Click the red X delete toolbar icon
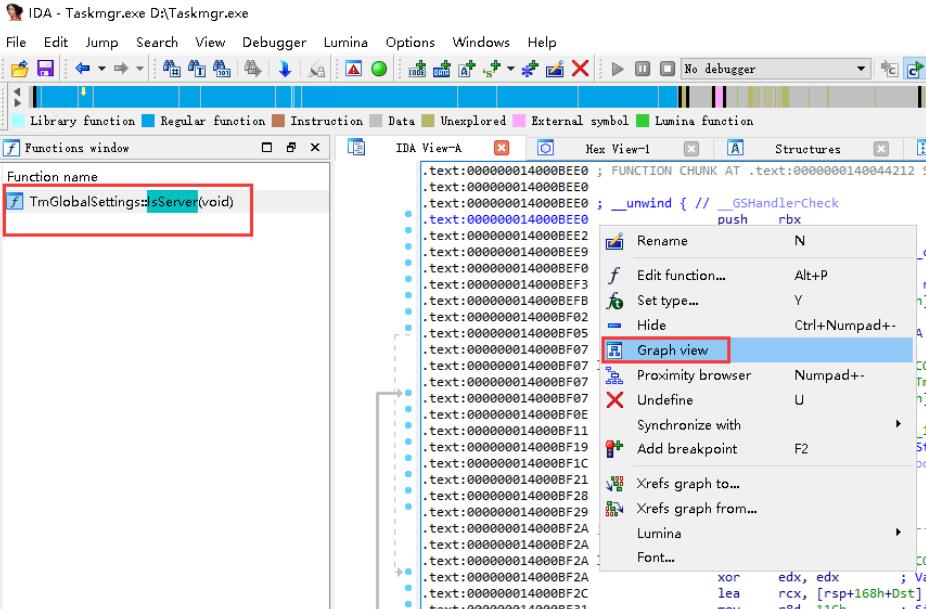Screen dimensions: 926x609 coord(581,69)
